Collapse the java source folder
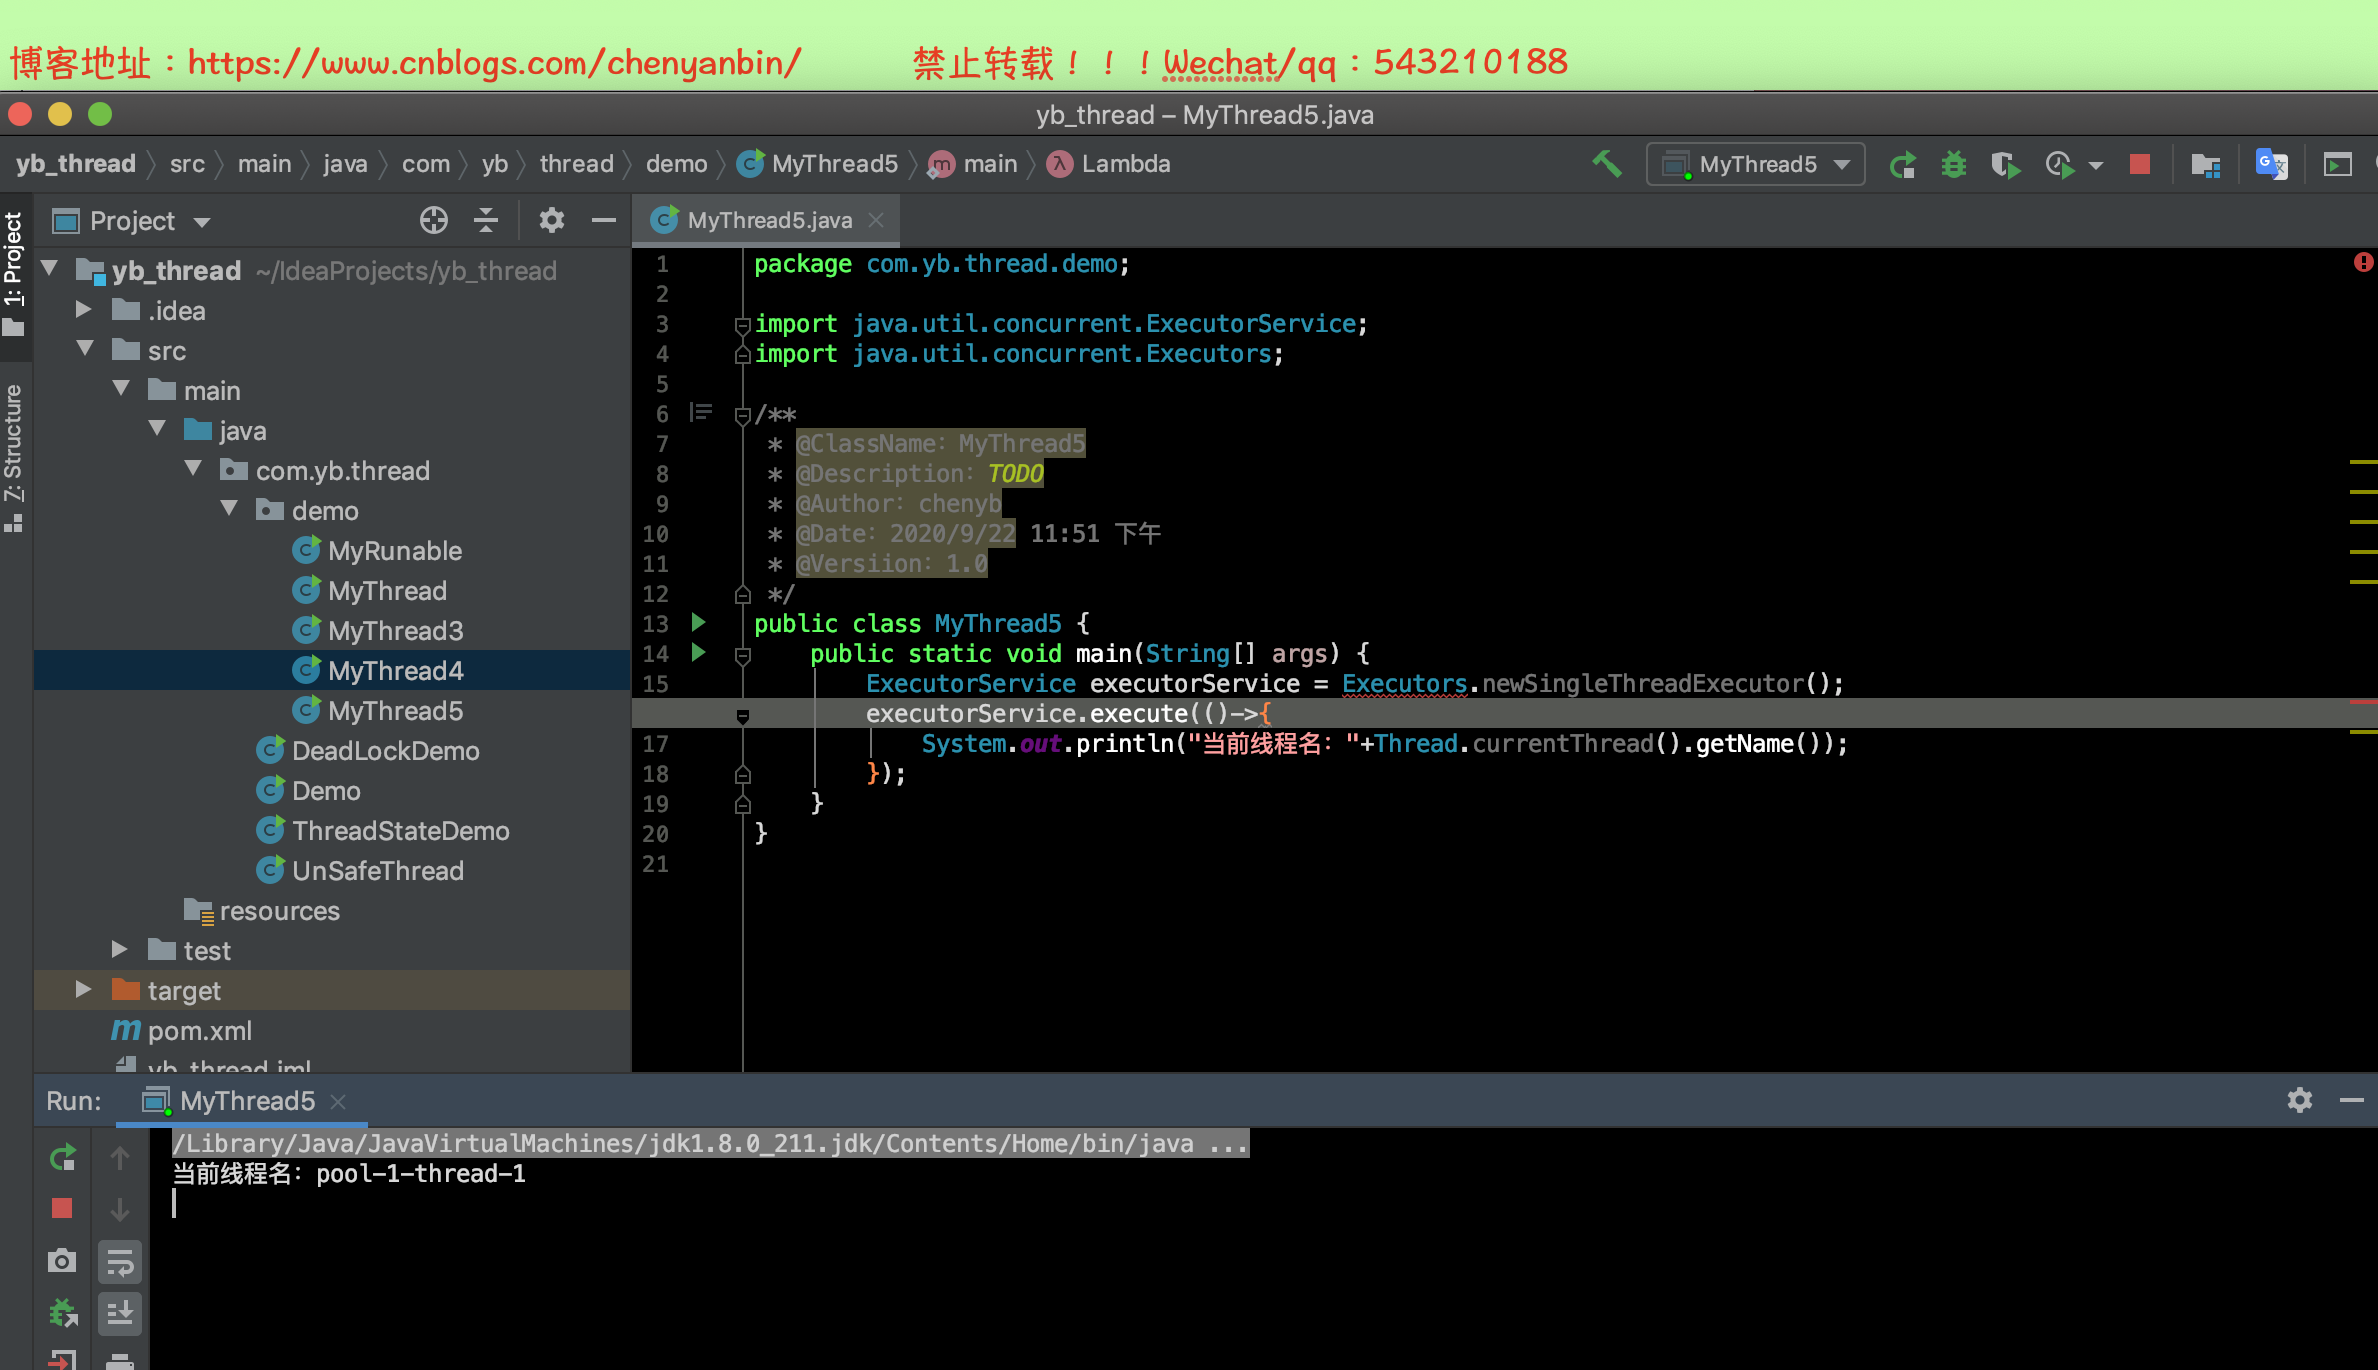The image size is (2378, 1370). click(158, 430)
